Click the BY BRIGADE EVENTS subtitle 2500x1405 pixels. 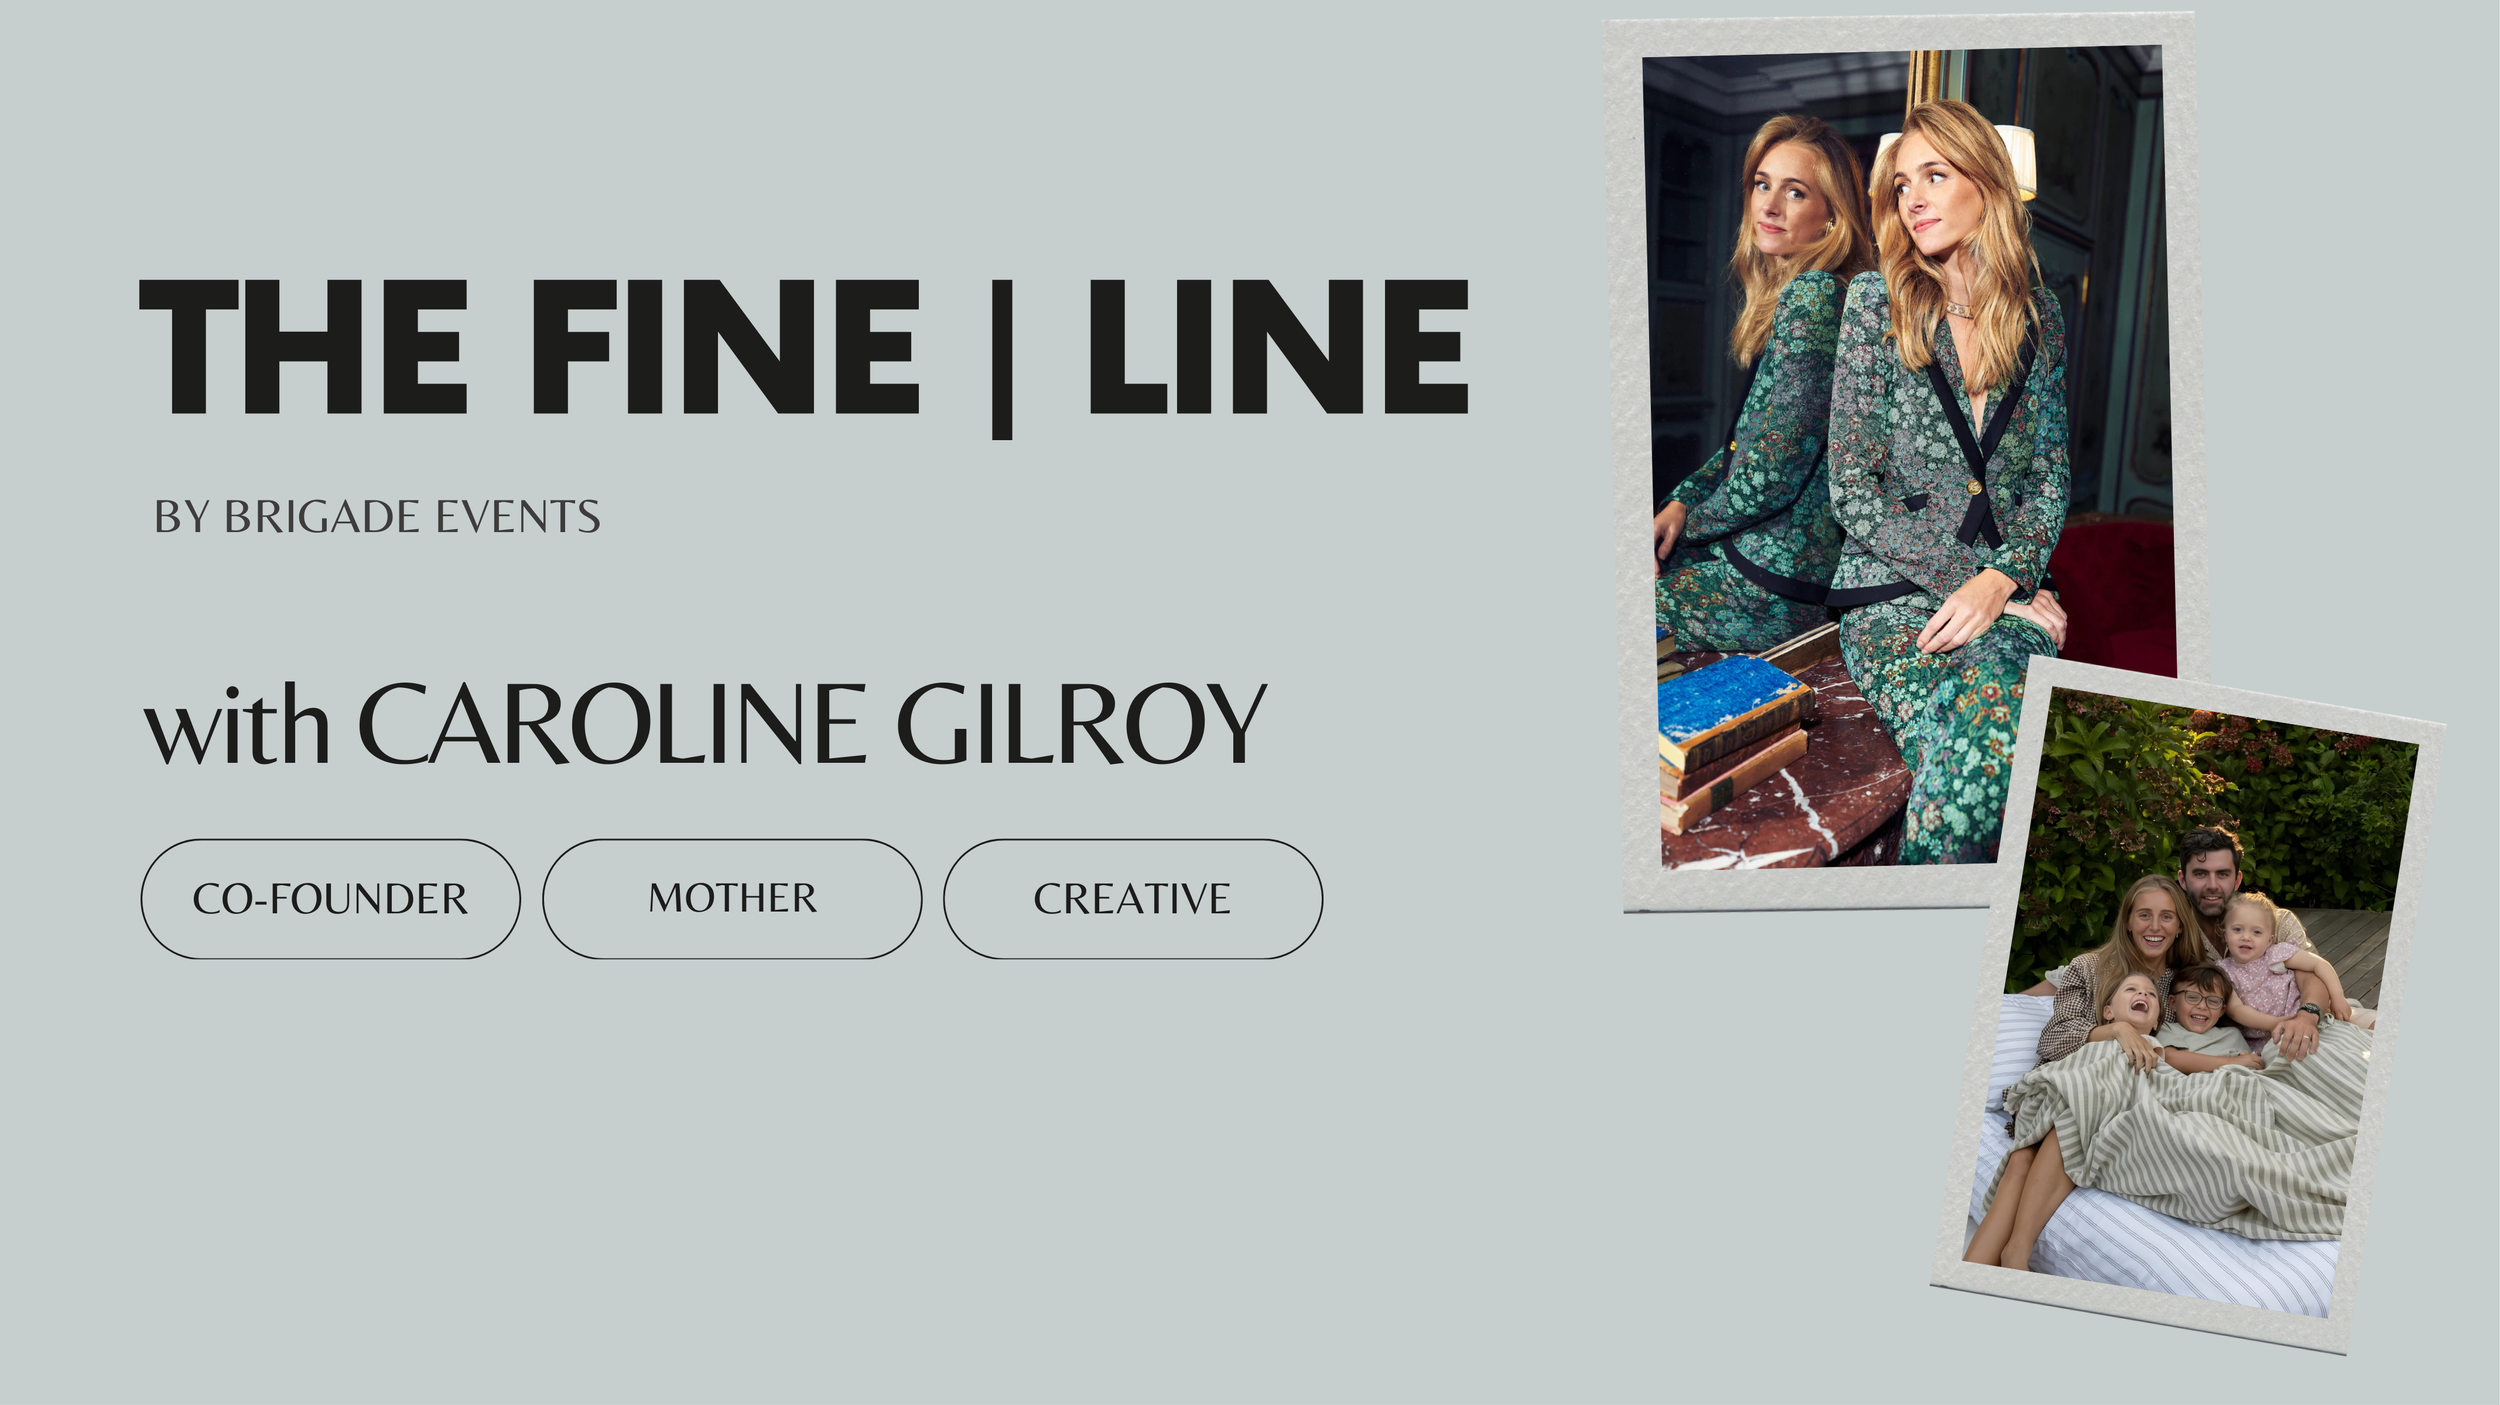(x=377, y=517)
